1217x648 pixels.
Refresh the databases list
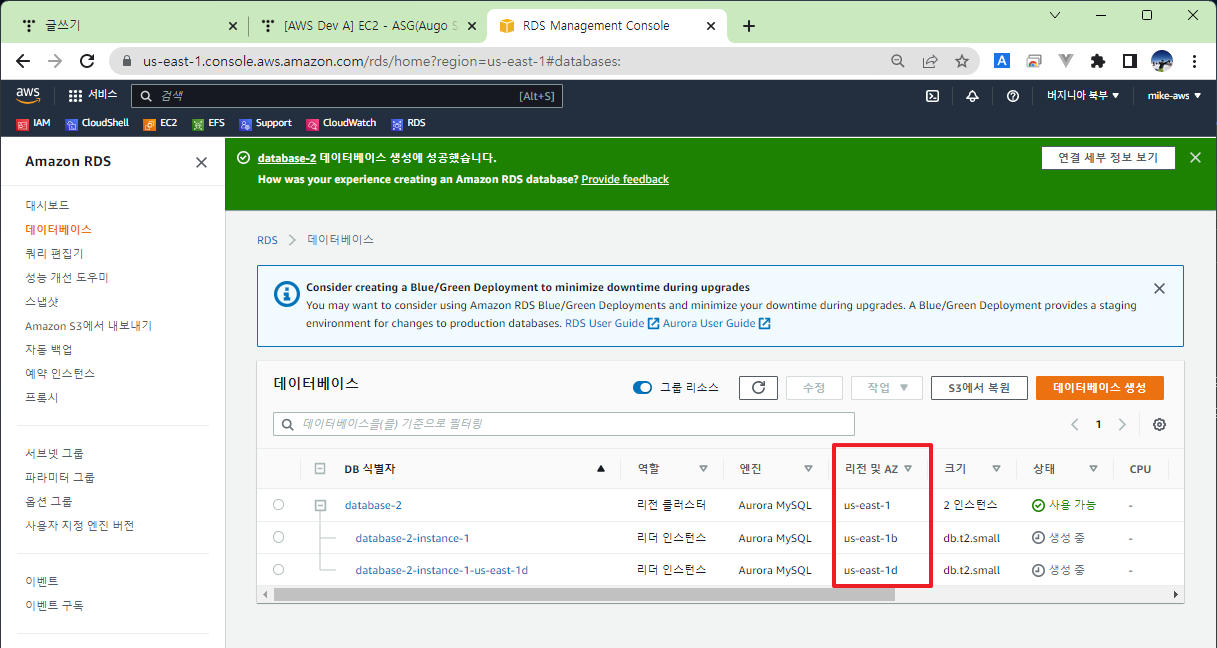tap(758, 388)
